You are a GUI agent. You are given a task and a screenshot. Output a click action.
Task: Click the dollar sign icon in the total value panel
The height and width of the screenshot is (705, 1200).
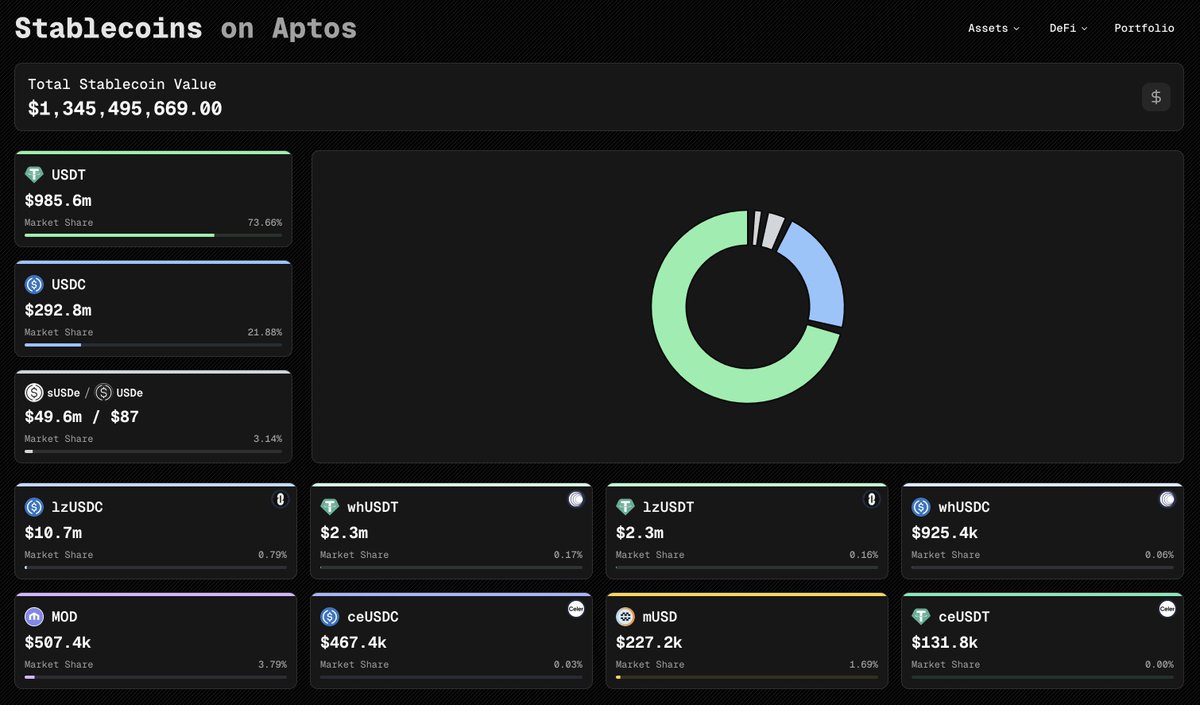1156,97
